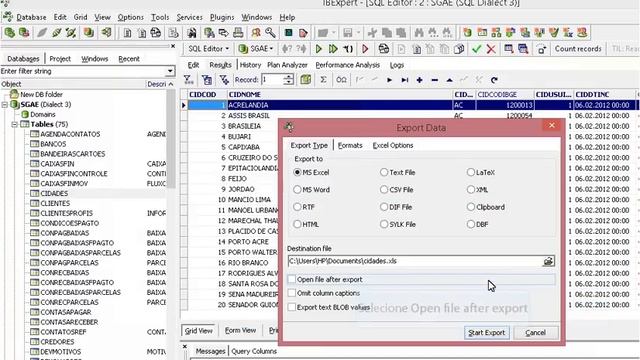Enable Open file after export checkbox

click(x=291, y=280)
